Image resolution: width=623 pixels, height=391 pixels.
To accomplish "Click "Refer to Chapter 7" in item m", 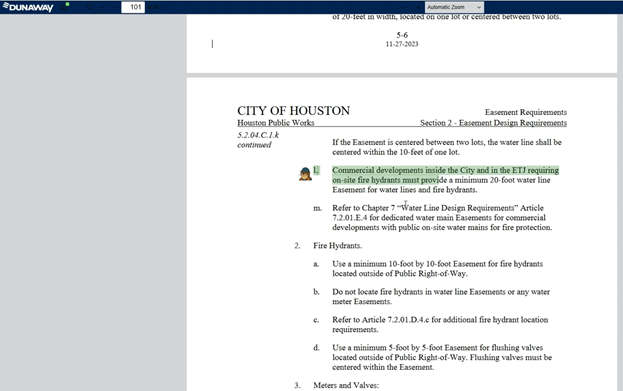I will click(x=364, y=208).
